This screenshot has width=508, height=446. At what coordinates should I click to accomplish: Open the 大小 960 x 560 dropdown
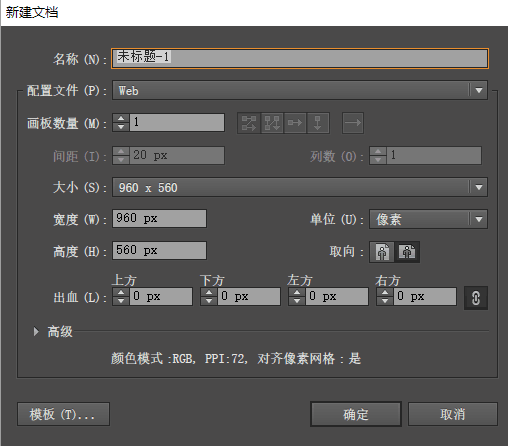pyautogui.click(x=300, y=187)
